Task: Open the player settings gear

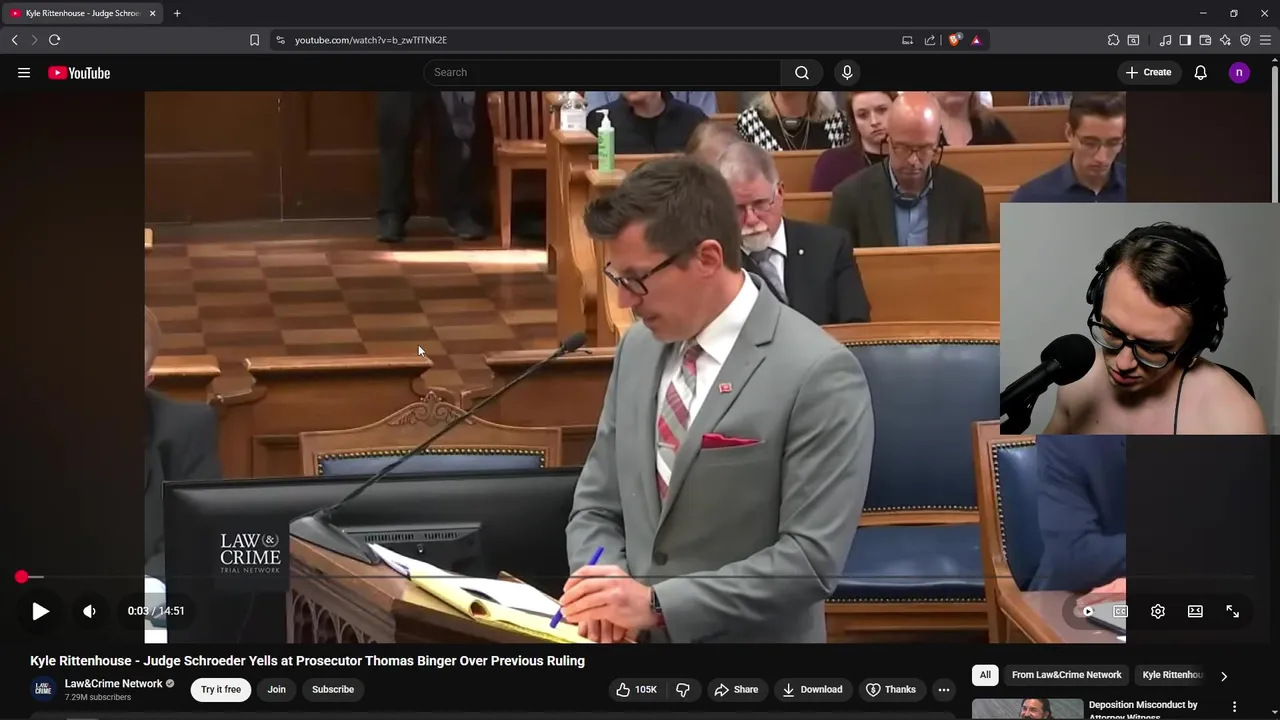Action: pos(1157,611)
